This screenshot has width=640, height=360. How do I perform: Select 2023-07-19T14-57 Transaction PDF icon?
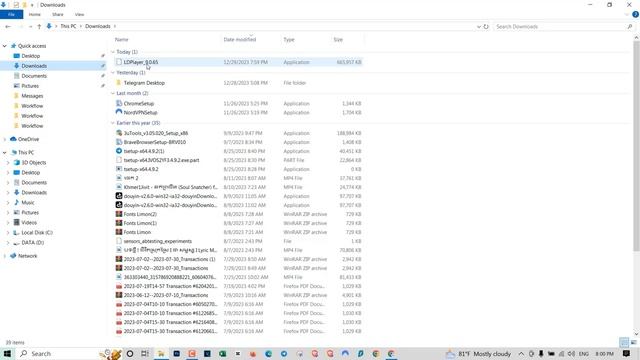[119, 286]
